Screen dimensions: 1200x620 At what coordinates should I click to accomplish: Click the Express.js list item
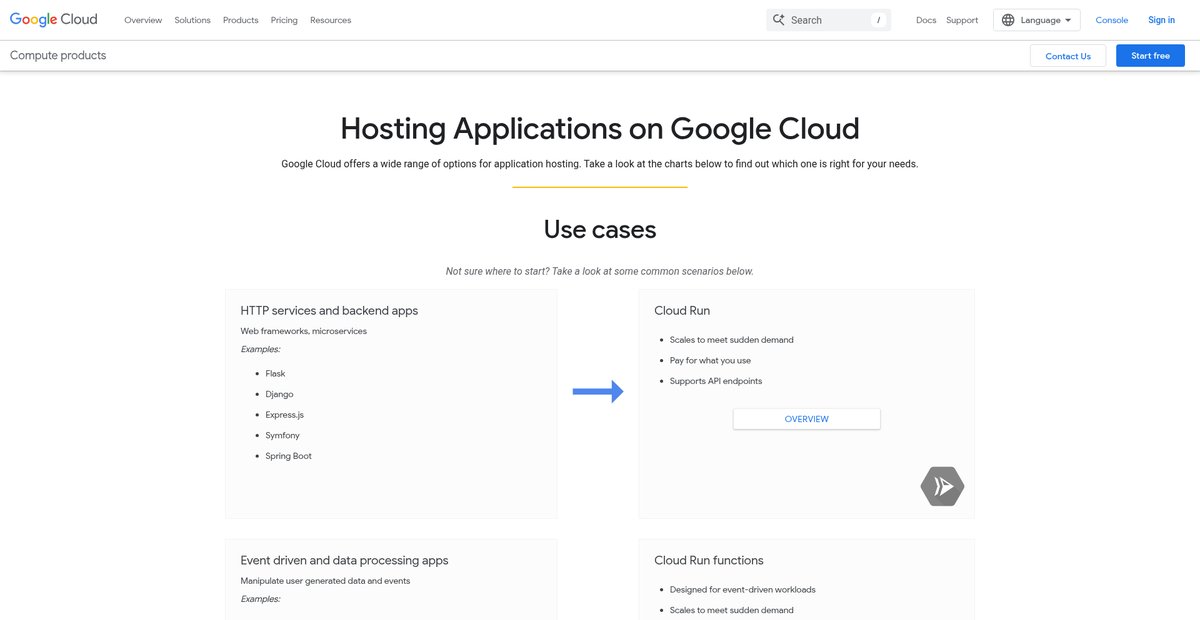coord(284,415)
